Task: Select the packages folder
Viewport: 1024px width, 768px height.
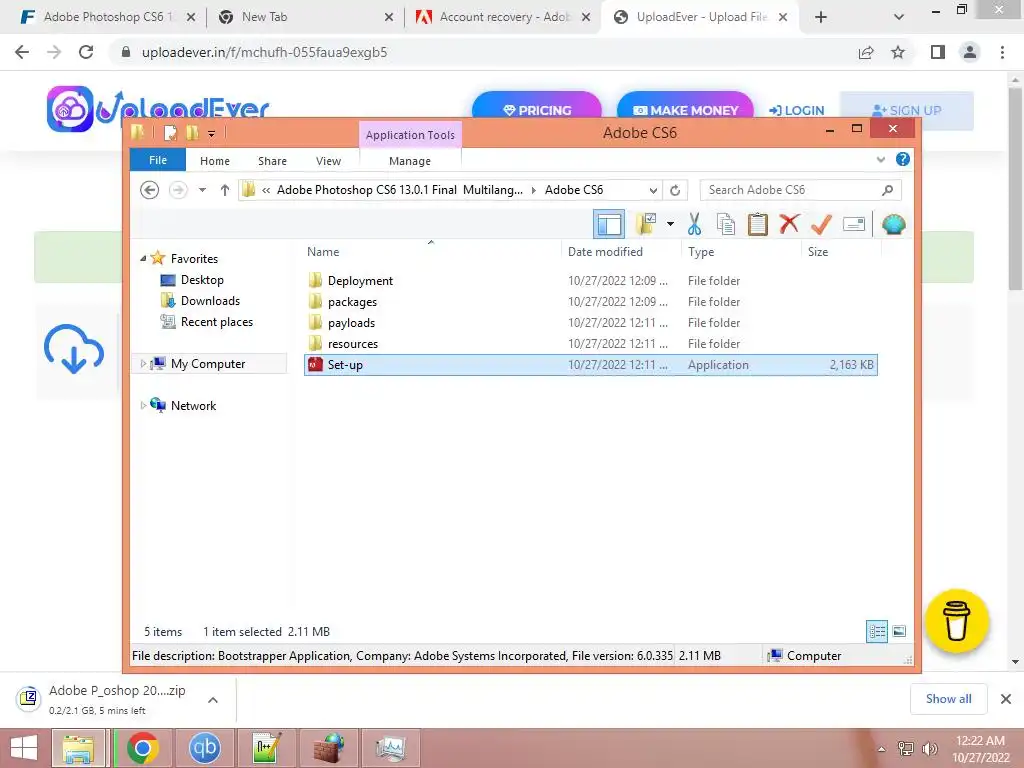Action: (x=352, y=302)
